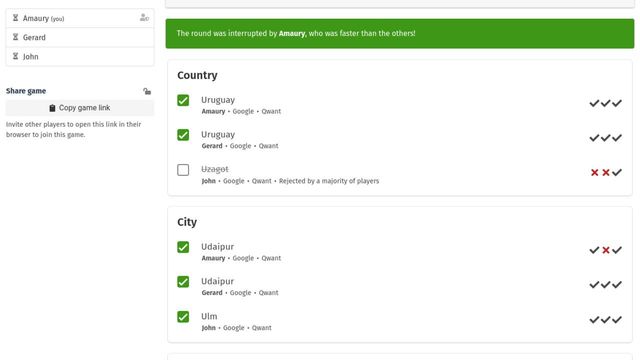Click hourglass icon next to Gerard
The image size is (640, 360).
click(16, 37)
